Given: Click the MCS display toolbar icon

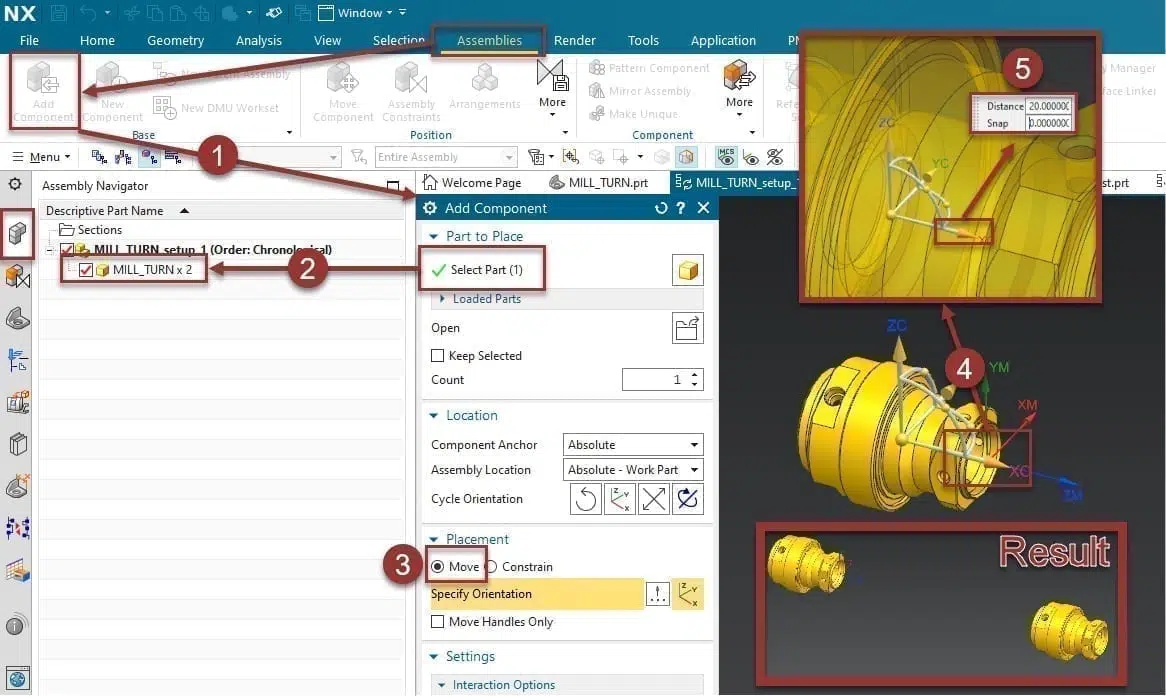Looking at the screenshot, I should point(727,157).
